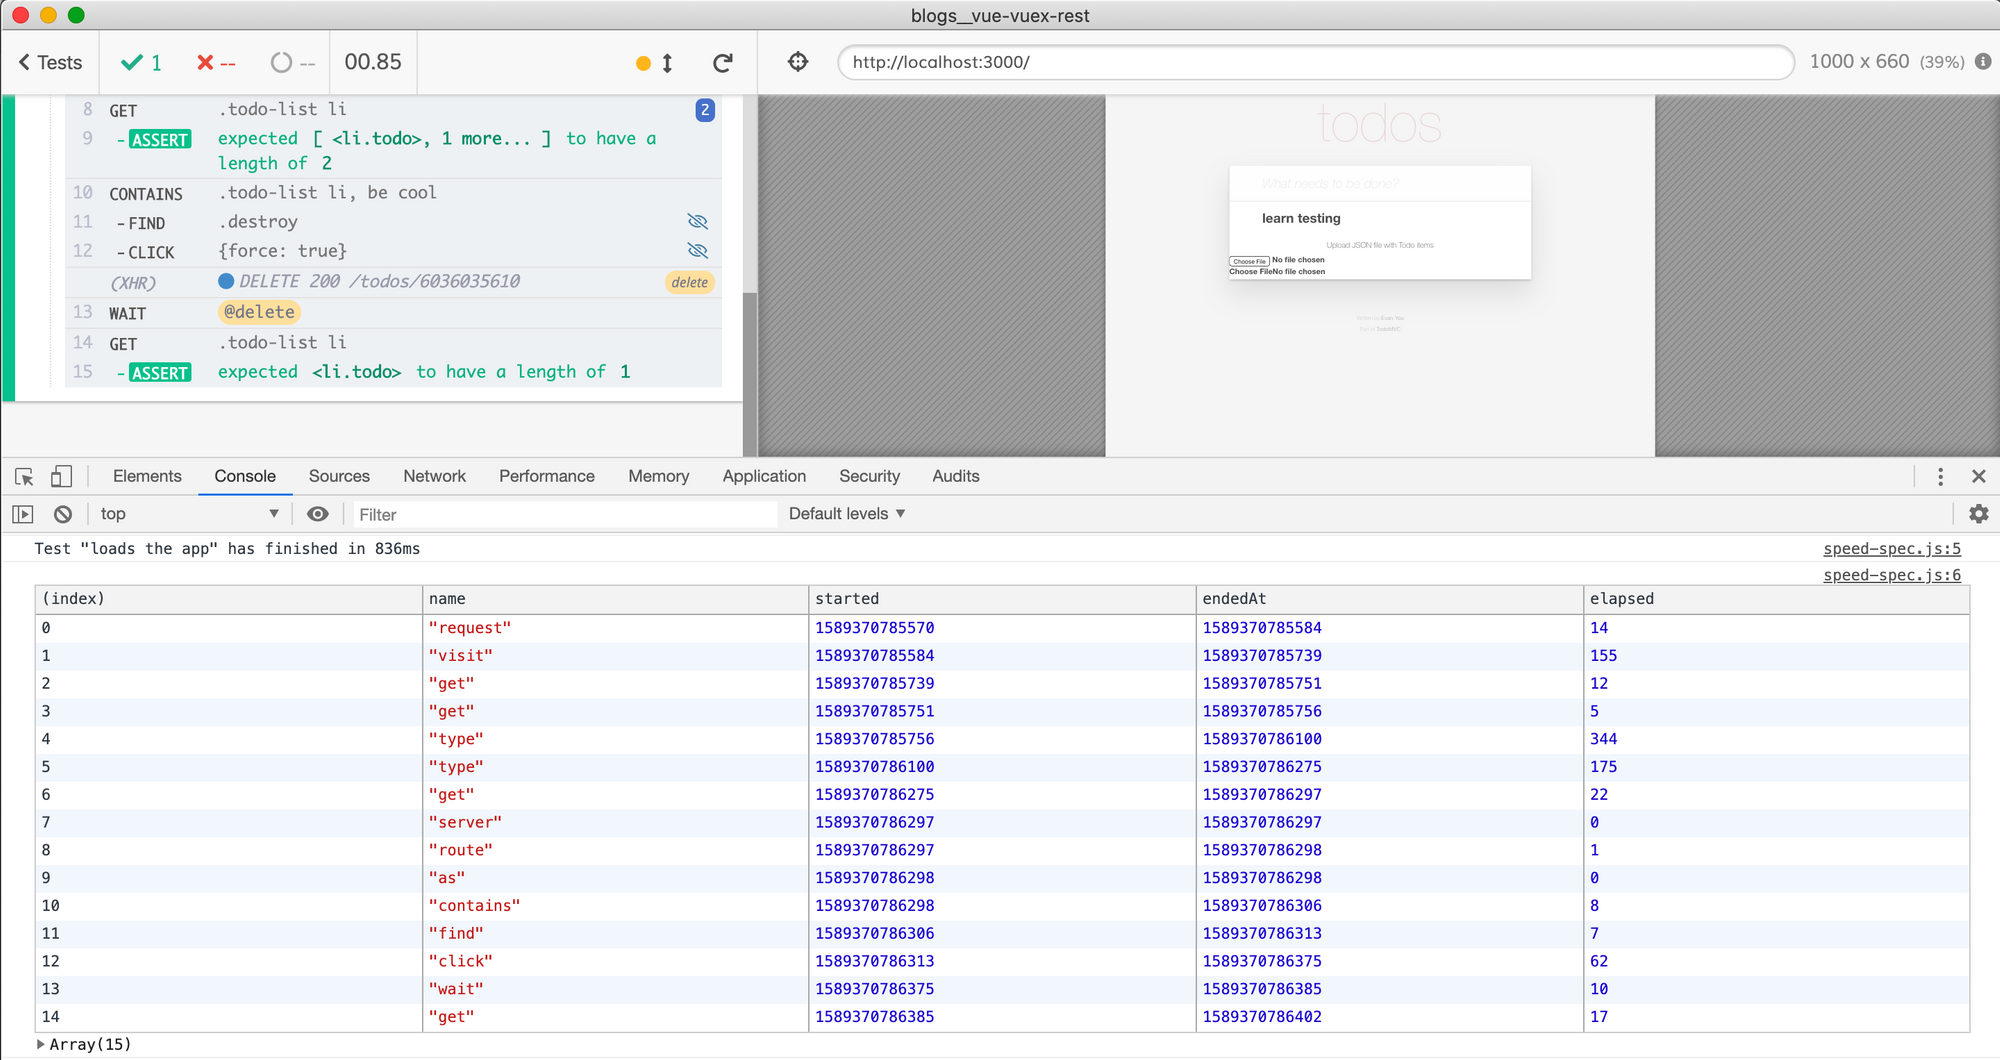Open DevTools three-dot customize menu

(x=1940, y=477)
